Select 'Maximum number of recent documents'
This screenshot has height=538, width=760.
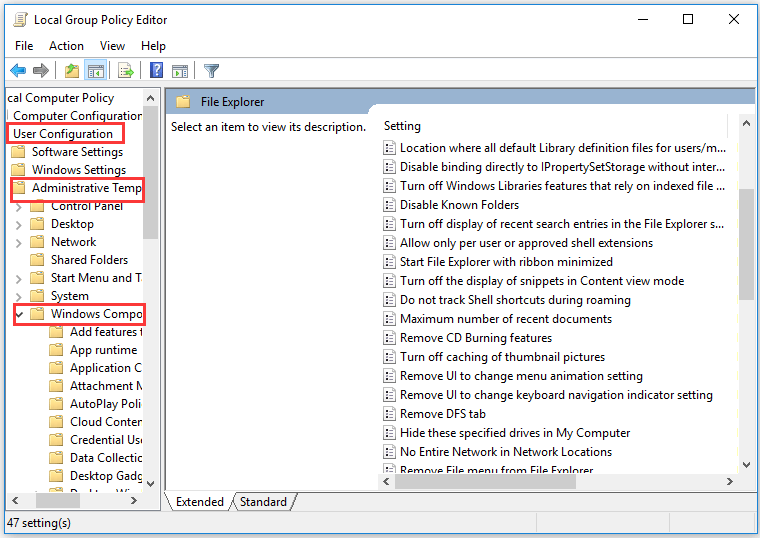pos(506,319)
